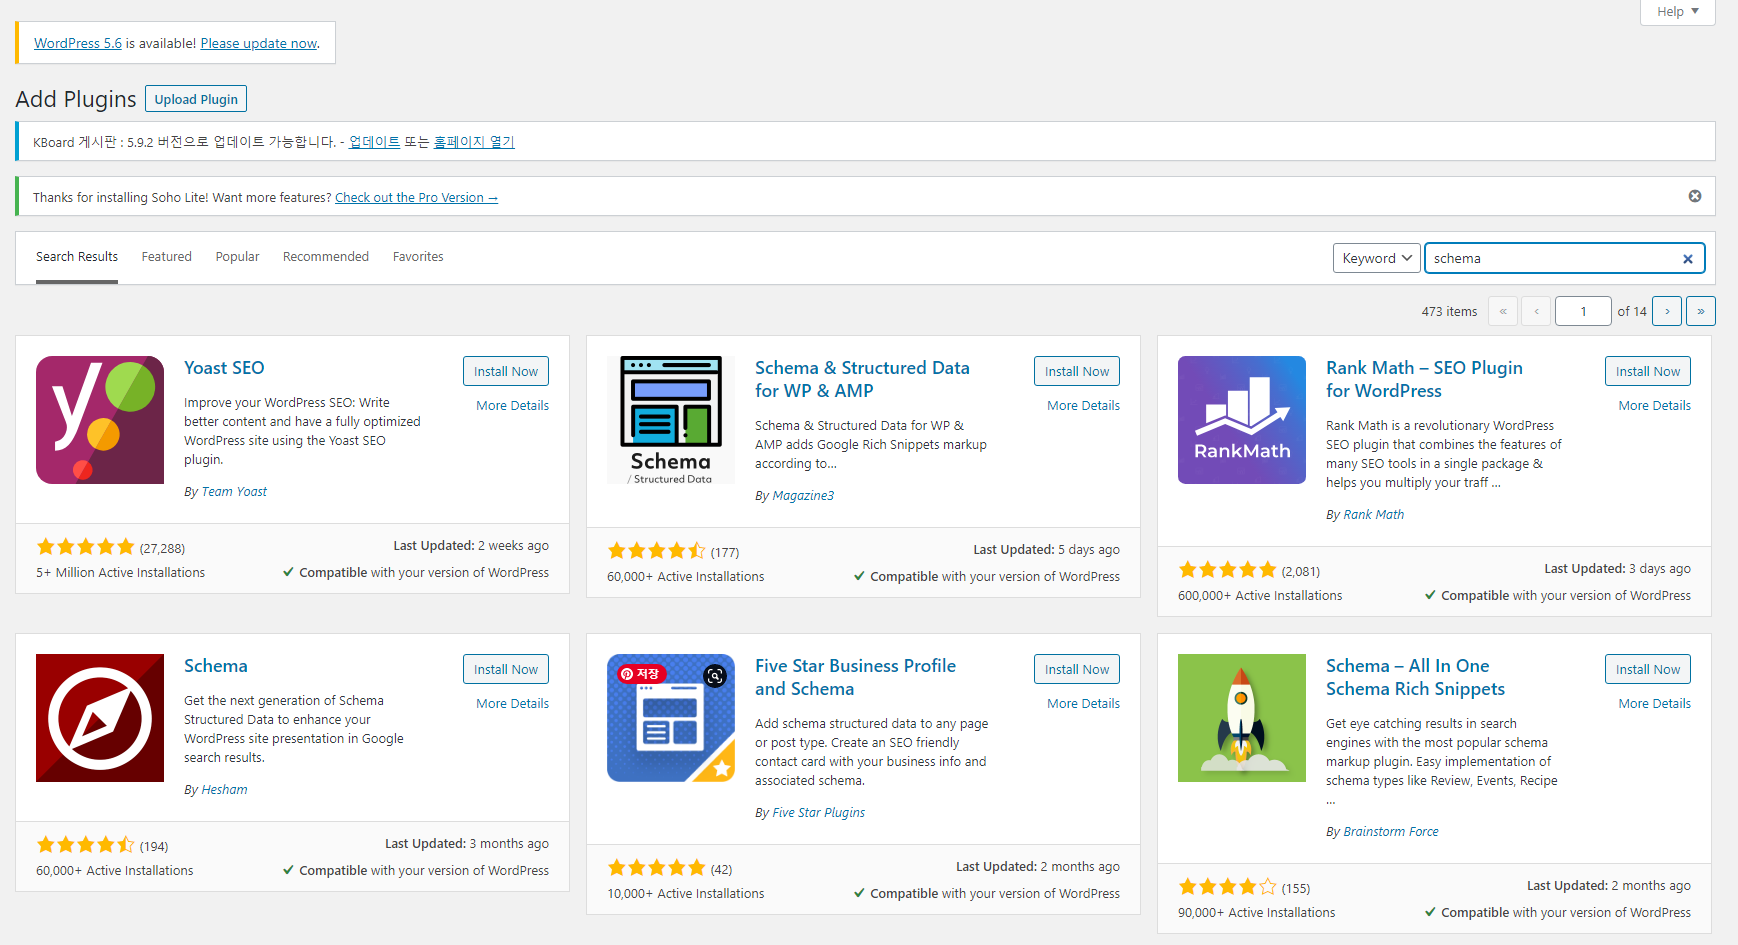View More Details for Schema All In One

1655,704
